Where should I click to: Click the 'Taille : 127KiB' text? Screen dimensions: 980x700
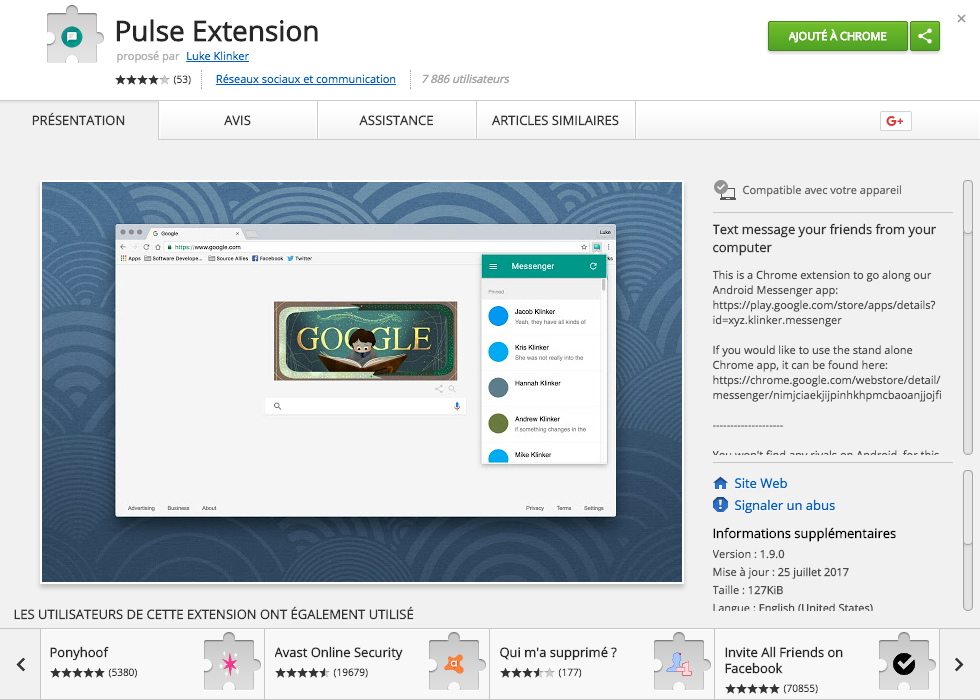748,590
